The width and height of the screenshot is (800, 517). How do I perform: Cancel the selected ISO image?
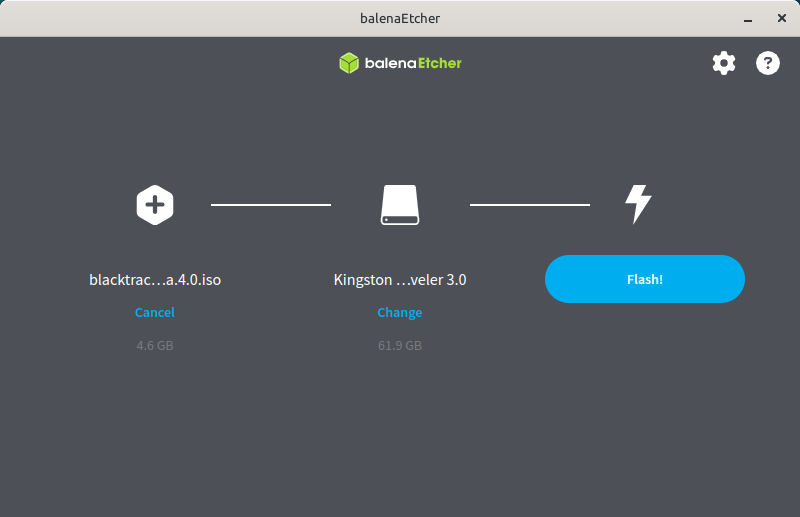coord(155,312)
